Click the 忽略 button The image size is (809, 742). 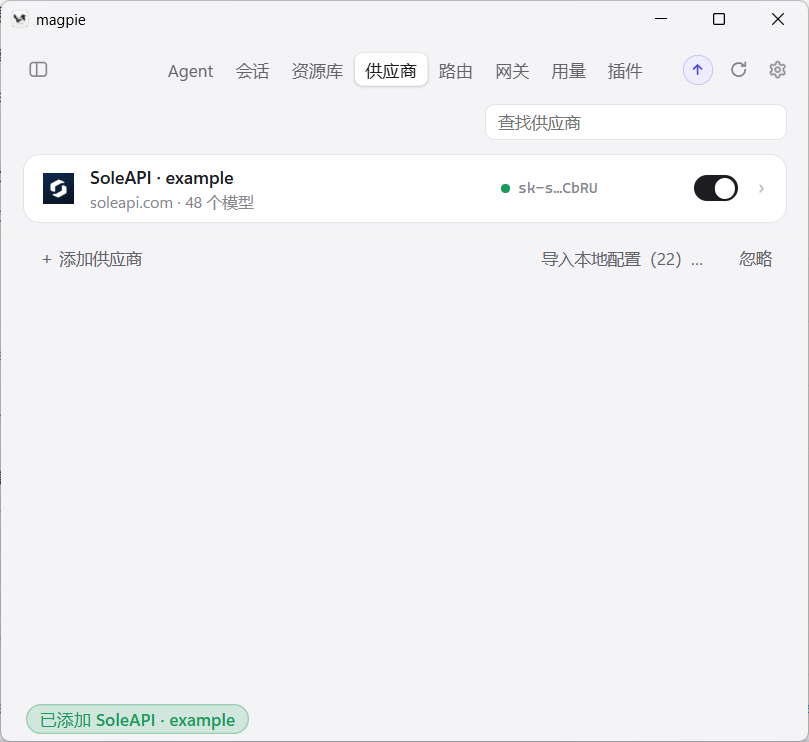(x=755, y=259)
